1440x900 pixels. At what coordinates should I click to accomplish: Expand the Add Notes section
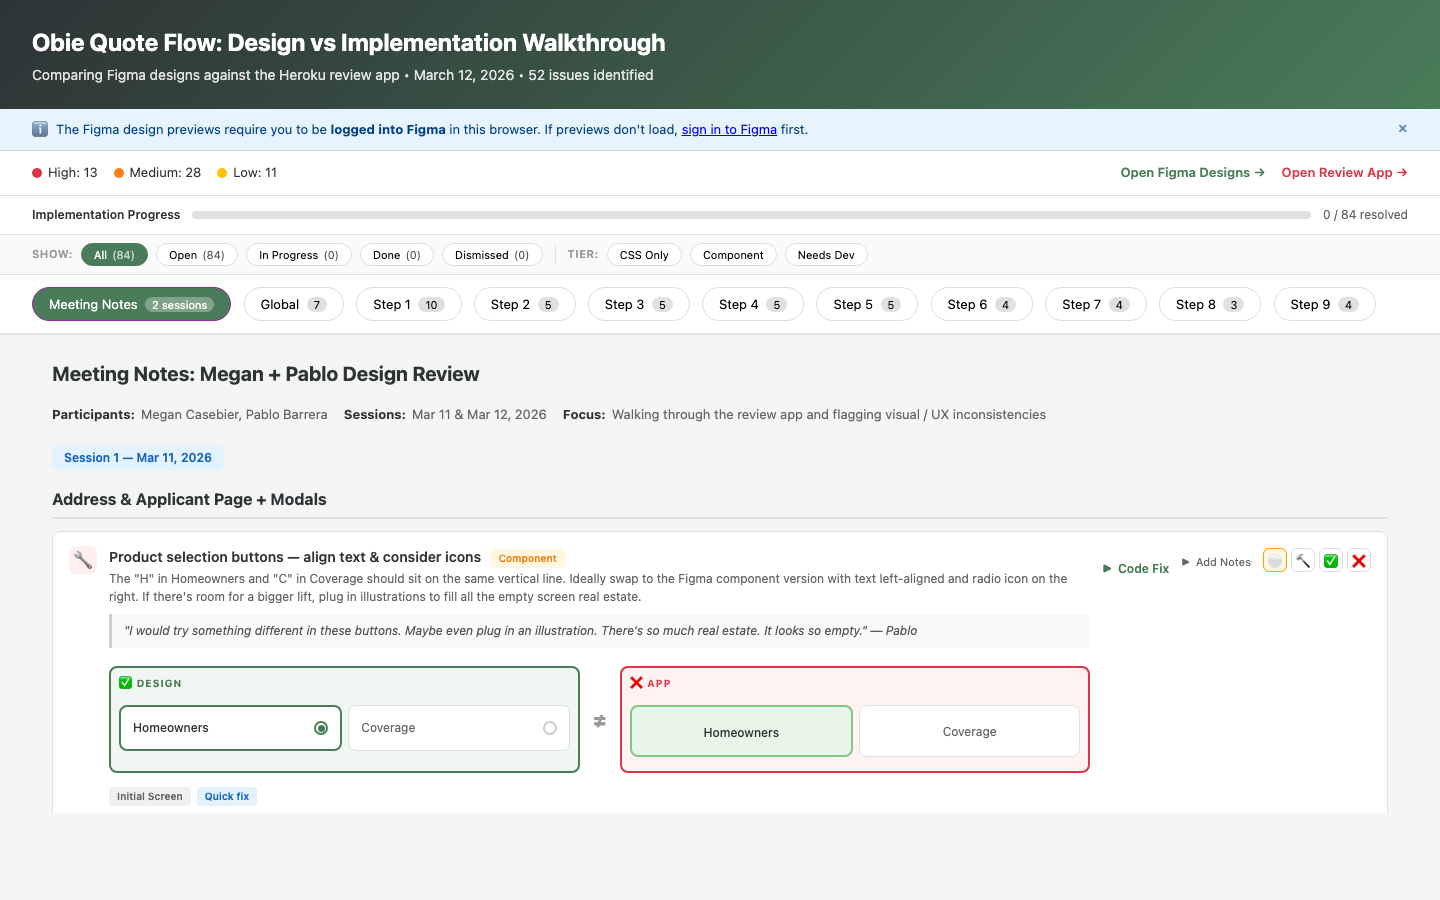click(1216, 561)
